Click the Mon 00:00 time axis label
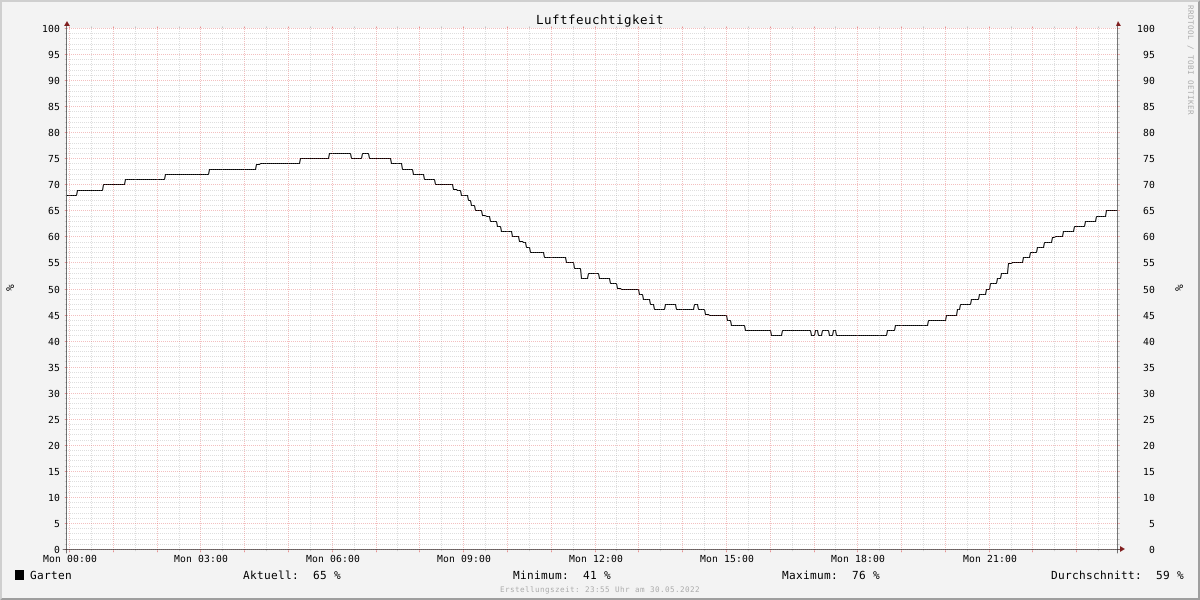This screenshot has height=600, width=1200. tap(70, 559)
